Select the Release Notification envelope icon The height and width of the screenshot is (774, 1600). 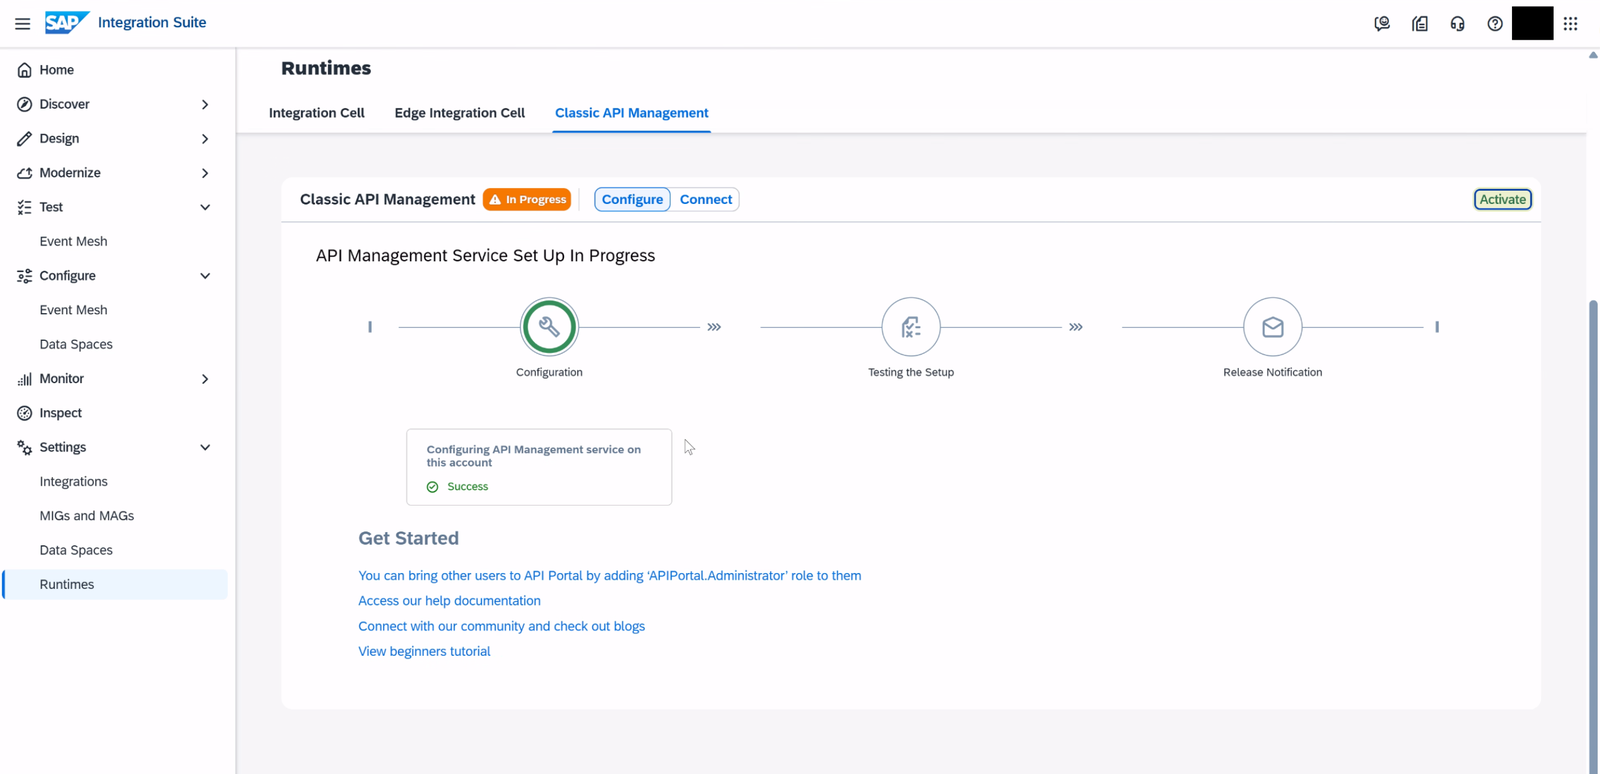[x=1273, y=327]
